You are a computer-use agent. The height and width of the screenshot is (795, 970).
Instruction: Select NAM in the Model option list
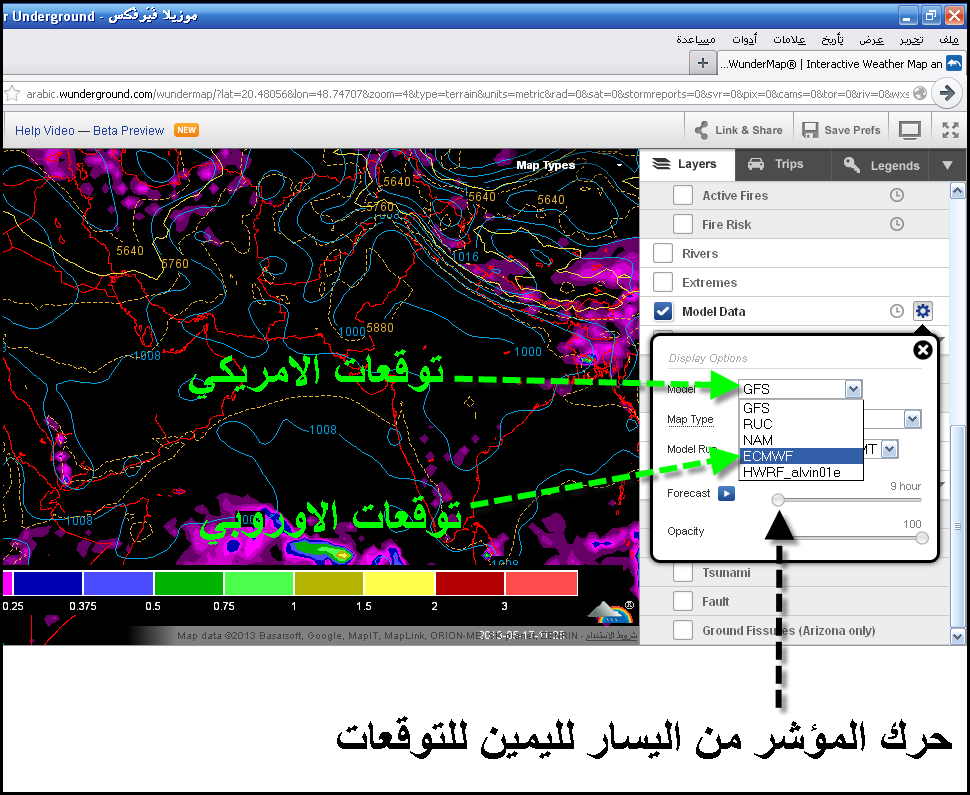point(801,440)
